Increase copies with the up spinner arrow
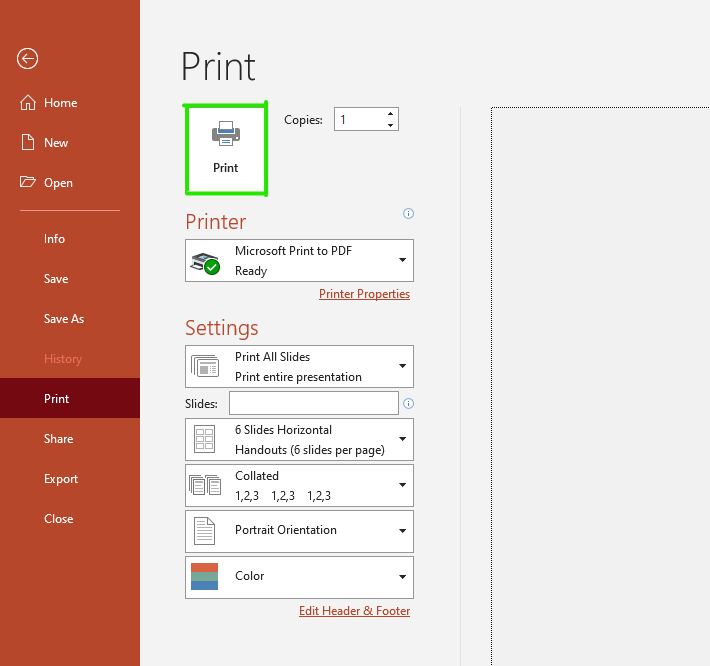This screenshot has width=710, height=666. pyautogui.click(x=390, y=114)
